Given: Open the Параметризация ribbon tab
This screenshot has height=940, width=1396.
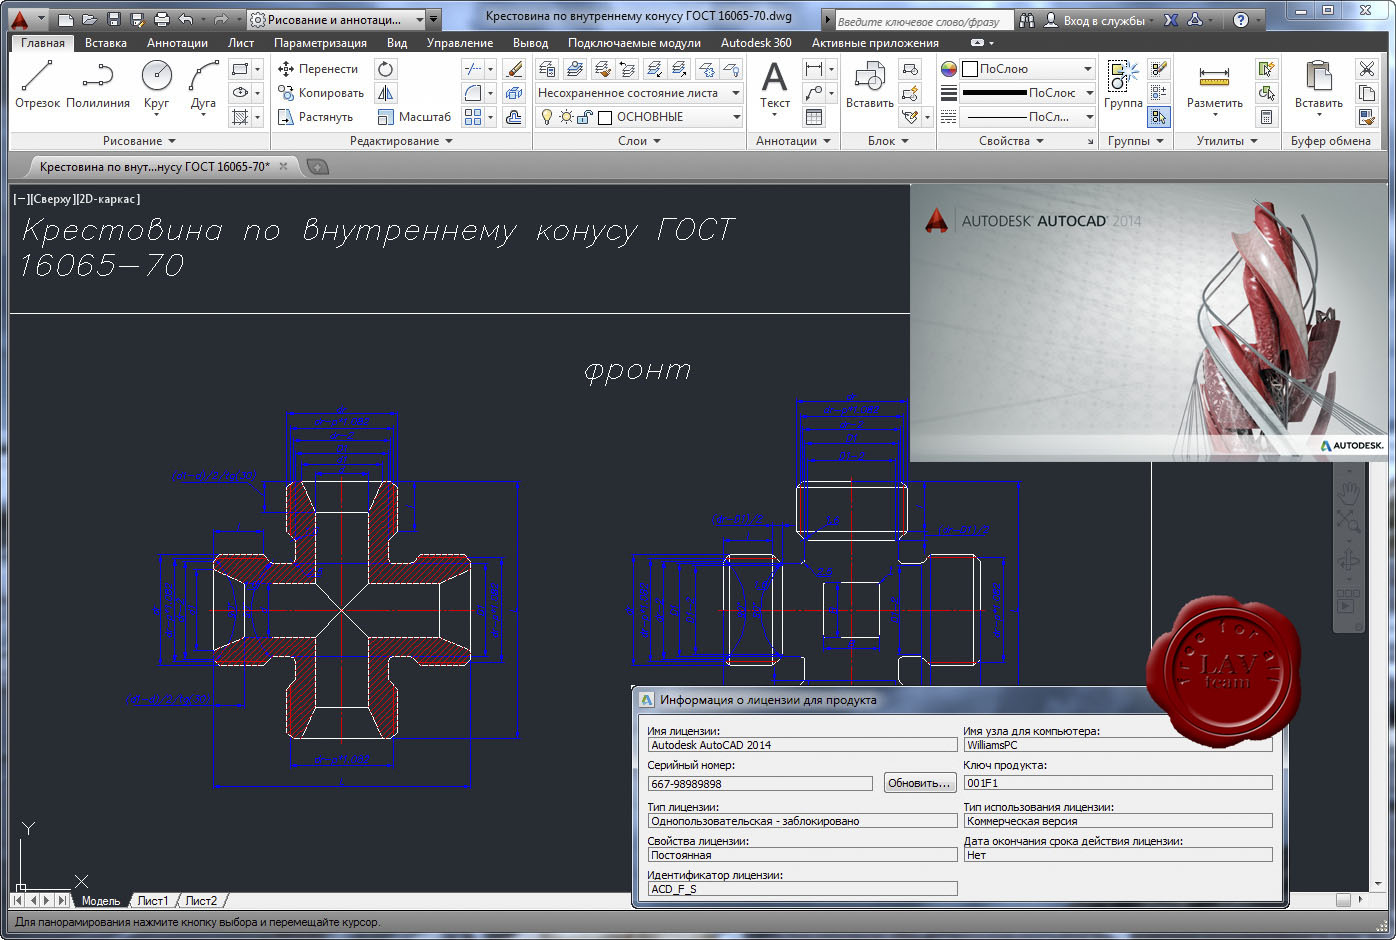Looking at the screenshot, I should (320, 43).
